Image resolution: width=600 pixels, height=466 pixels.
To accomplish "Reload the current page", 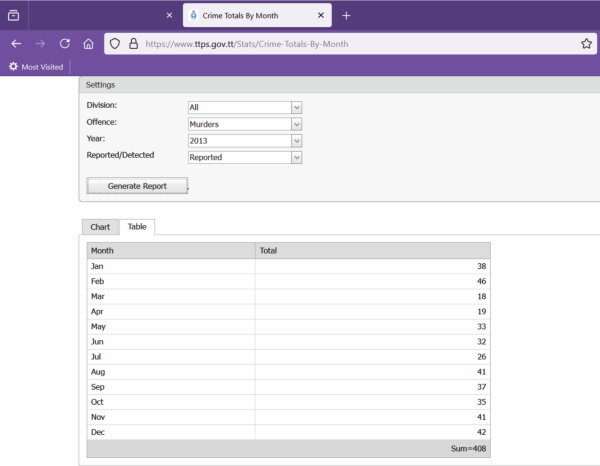I will coord(65,44).
